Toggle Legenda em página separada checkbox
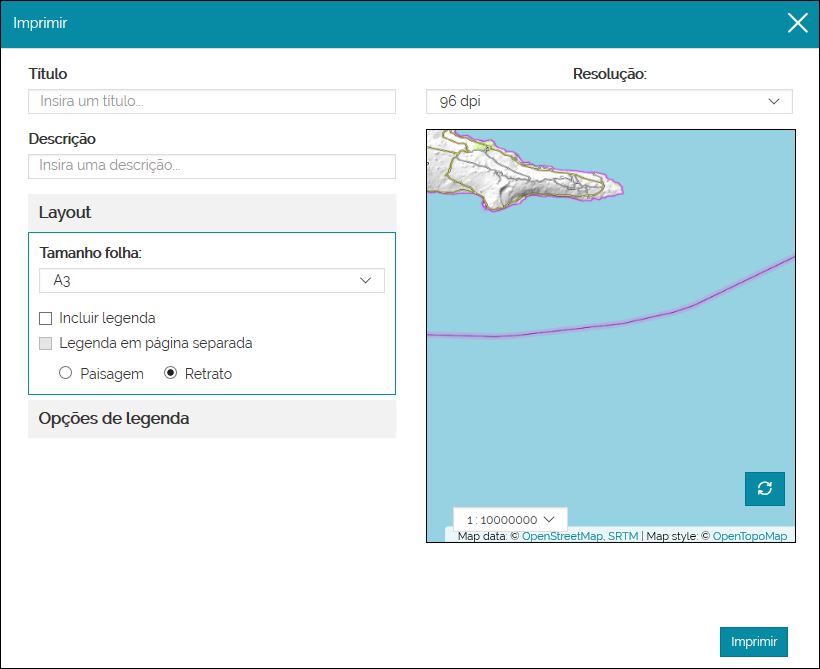The height and width of the screenshot is (669, 820). click(45, 343)
